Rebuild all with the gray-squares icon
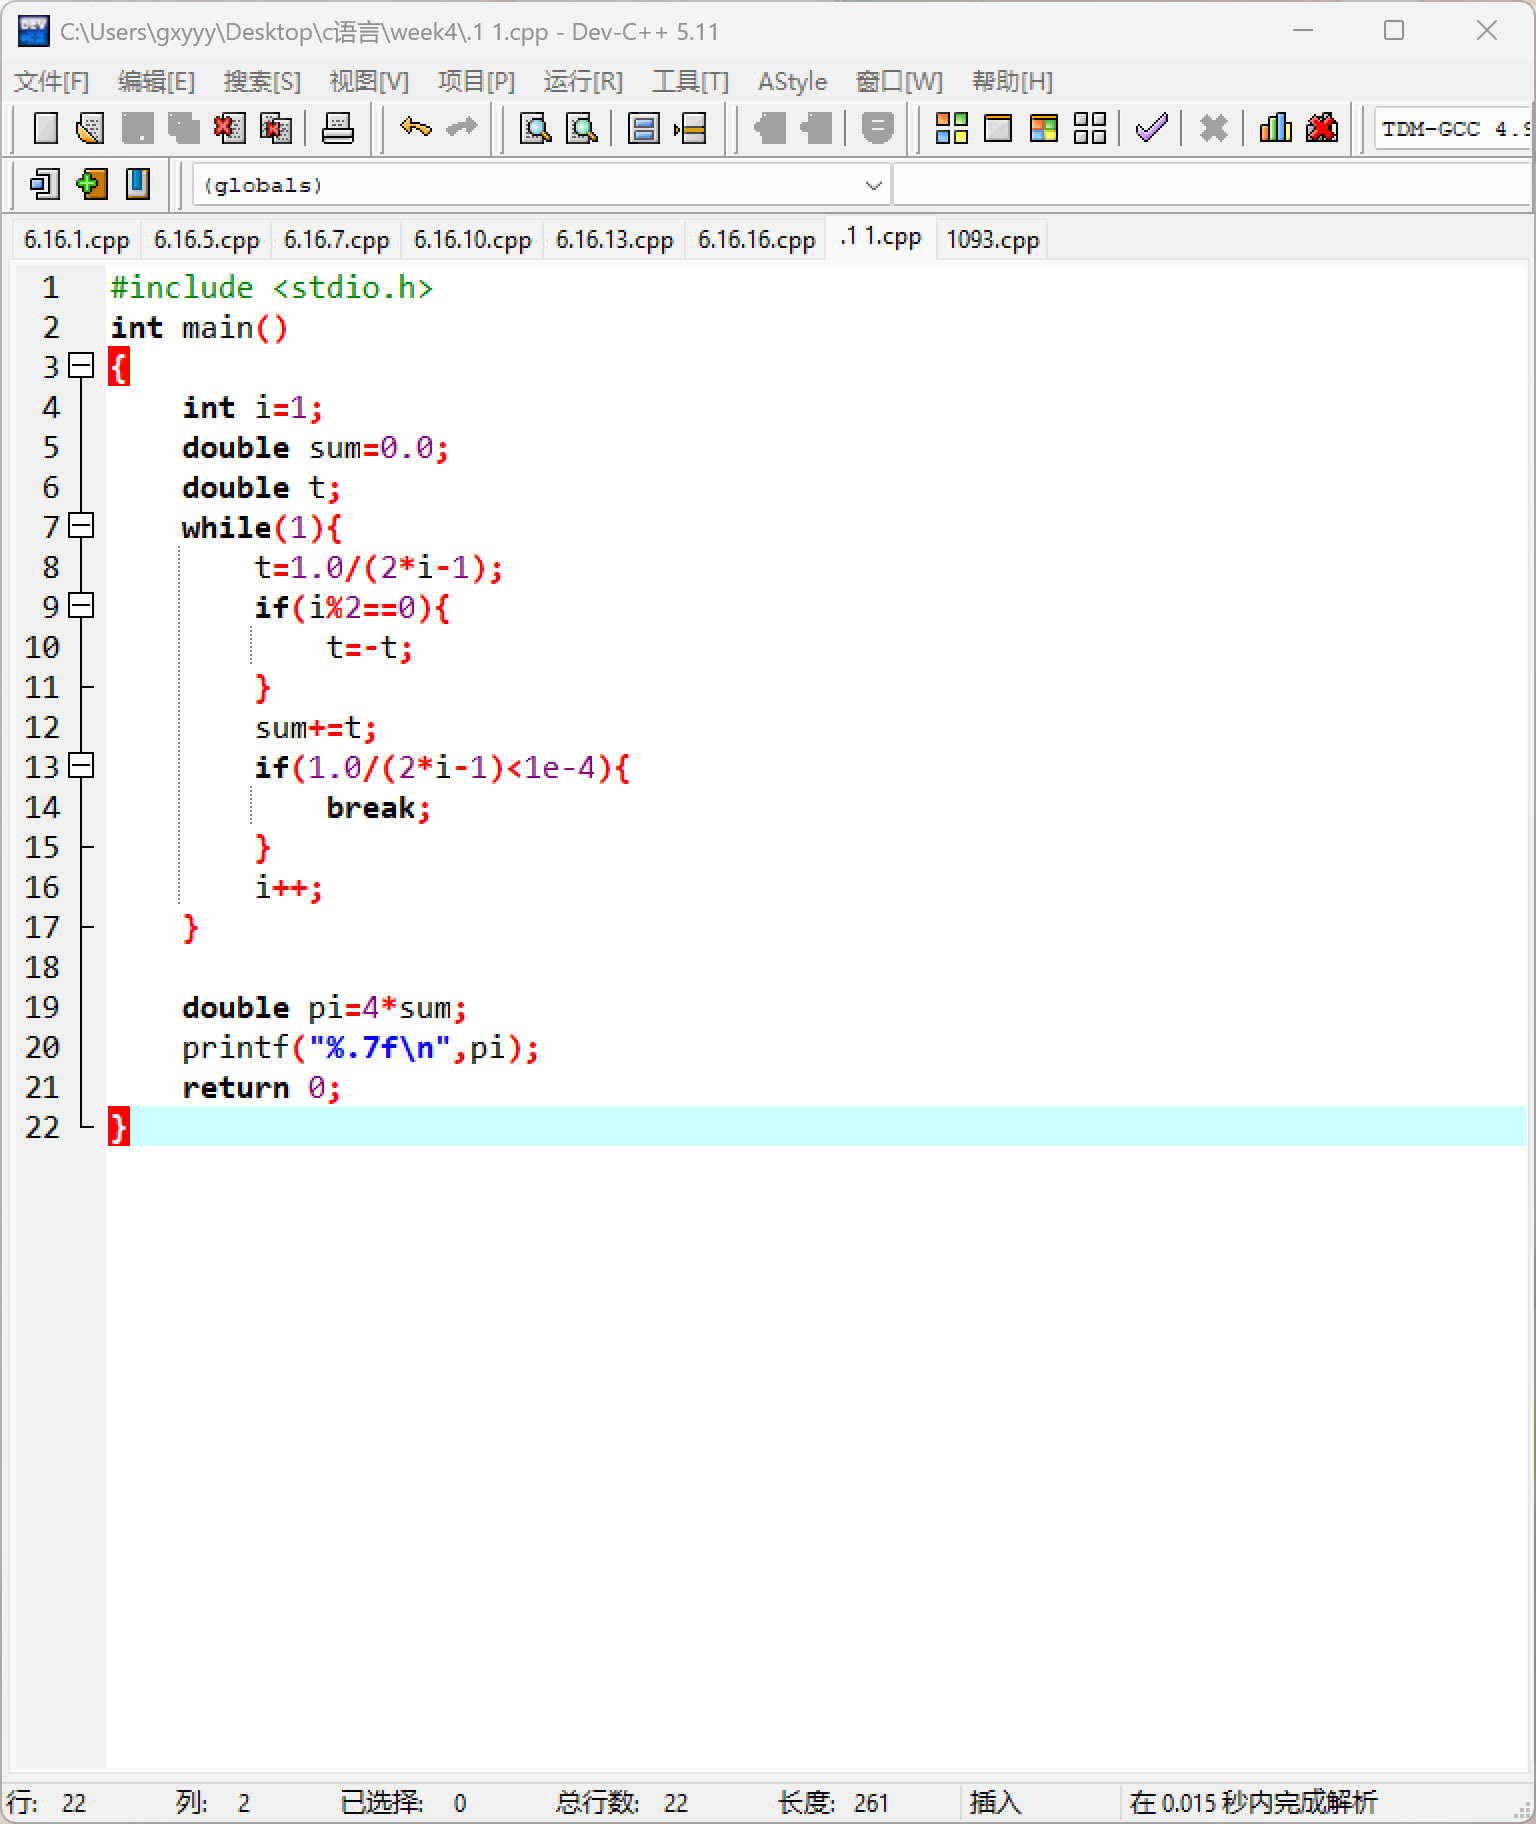Screen dimensions: 1536x1824 point(1089,128)
